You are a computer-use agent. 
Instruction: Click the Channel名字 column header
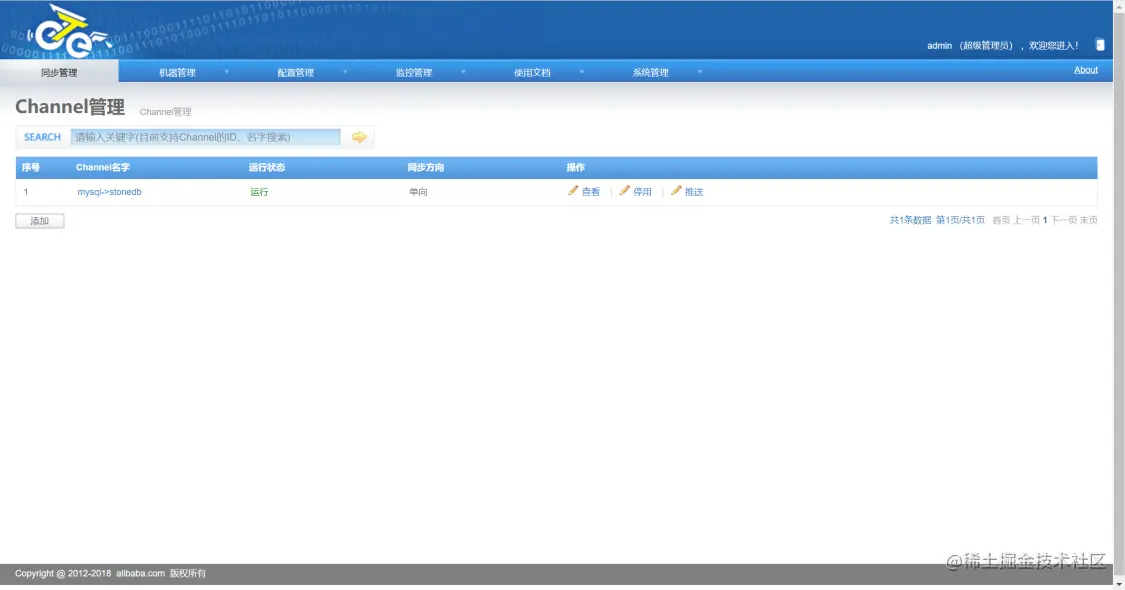(x=103, y=167)
